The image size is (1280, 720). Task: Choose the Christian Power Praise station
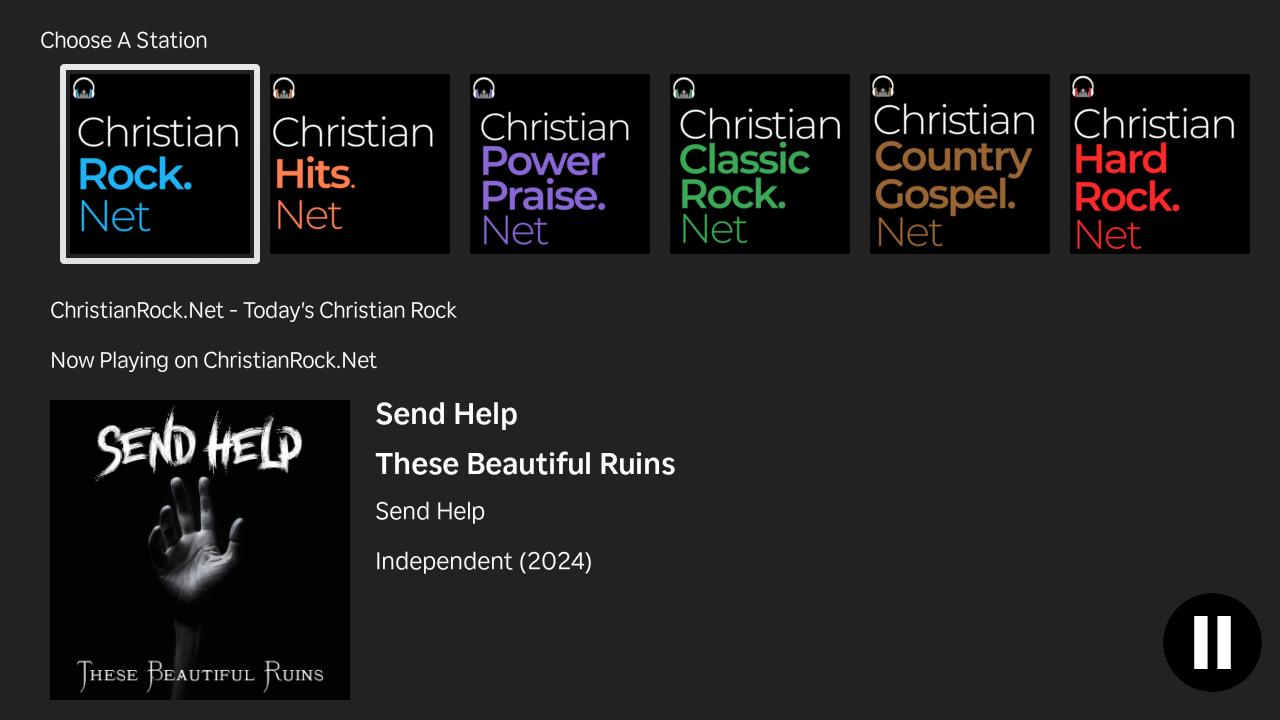tap(560, 165)
